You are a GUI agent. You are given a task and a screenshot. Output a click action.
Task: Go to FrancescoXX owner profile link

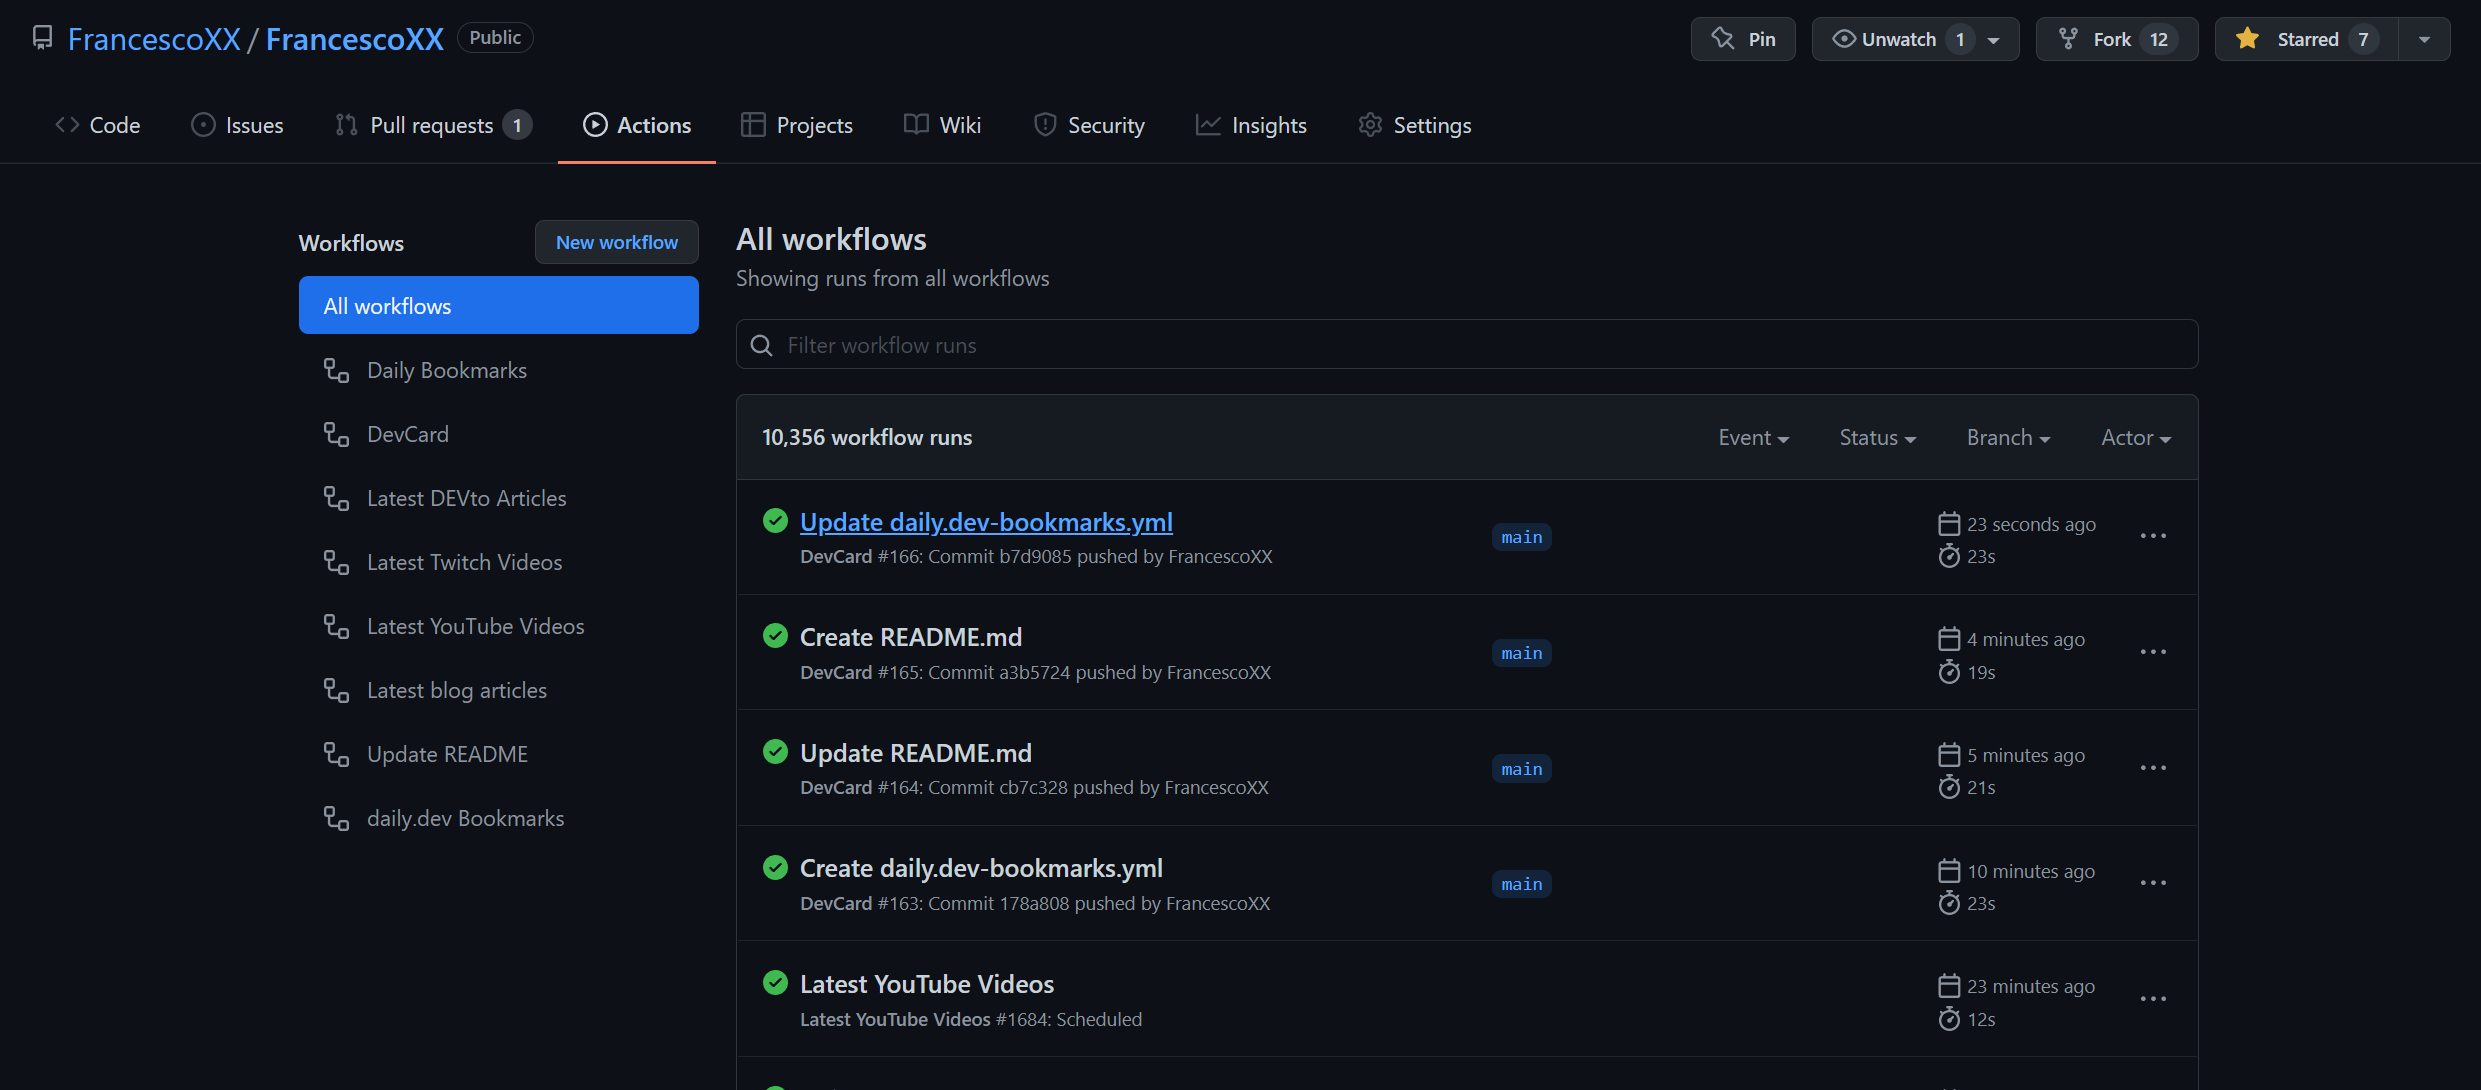154,39
